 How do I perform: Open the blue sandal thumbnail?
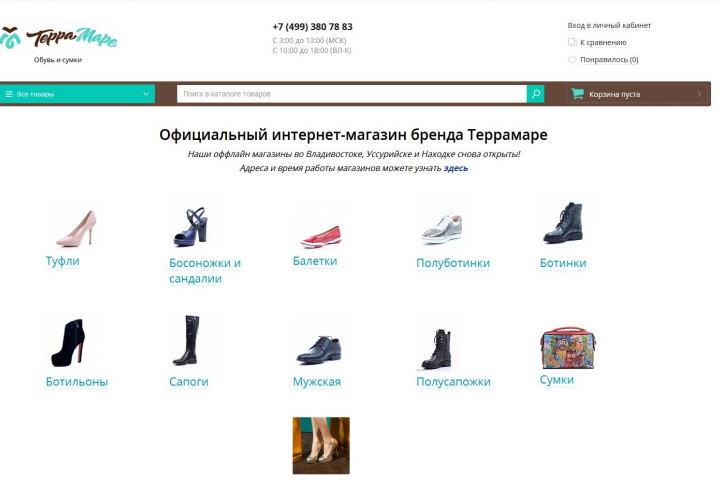(x=196, y=226)
